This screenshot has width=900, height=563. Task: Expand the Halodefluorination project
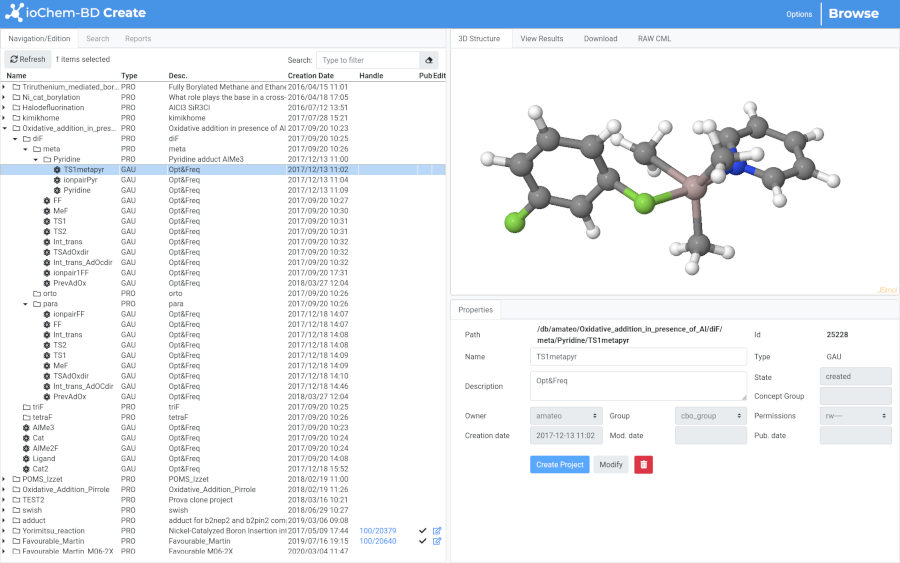4,108
